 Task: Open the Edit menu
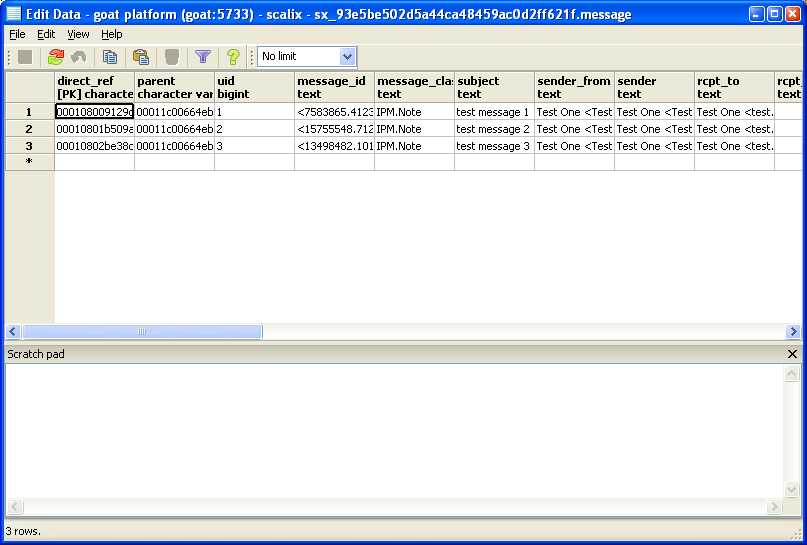[46, 34]
